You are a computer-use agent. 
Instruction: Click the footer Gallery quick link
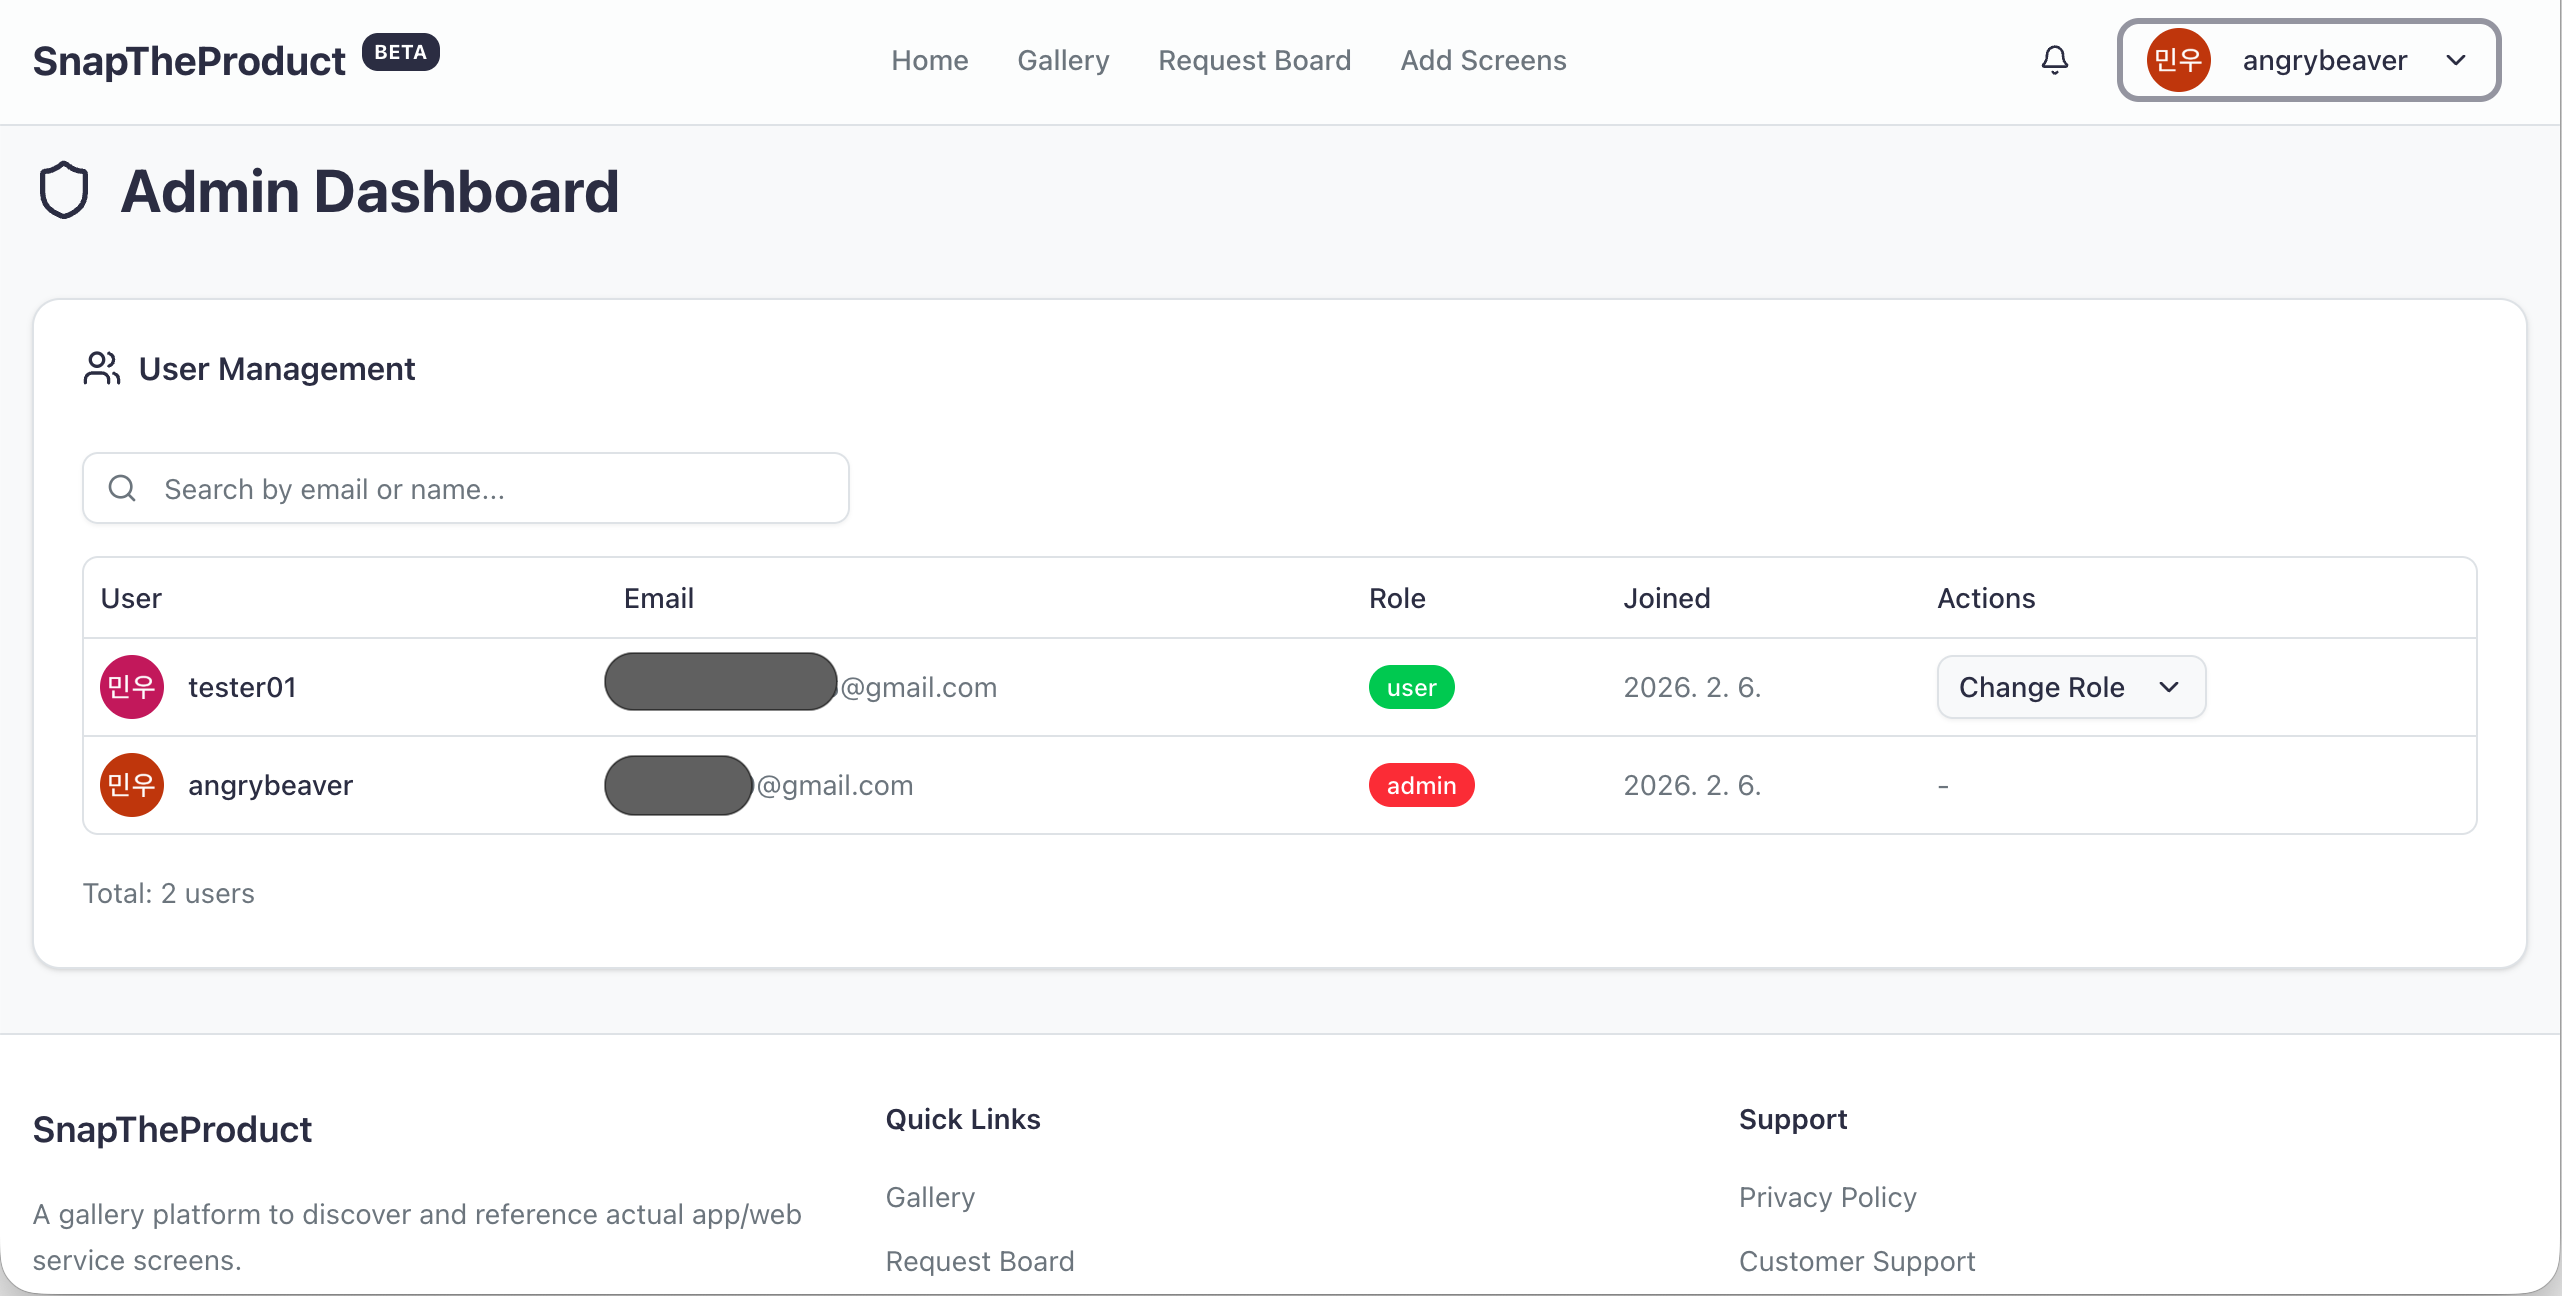click(x=930, y=1197)
